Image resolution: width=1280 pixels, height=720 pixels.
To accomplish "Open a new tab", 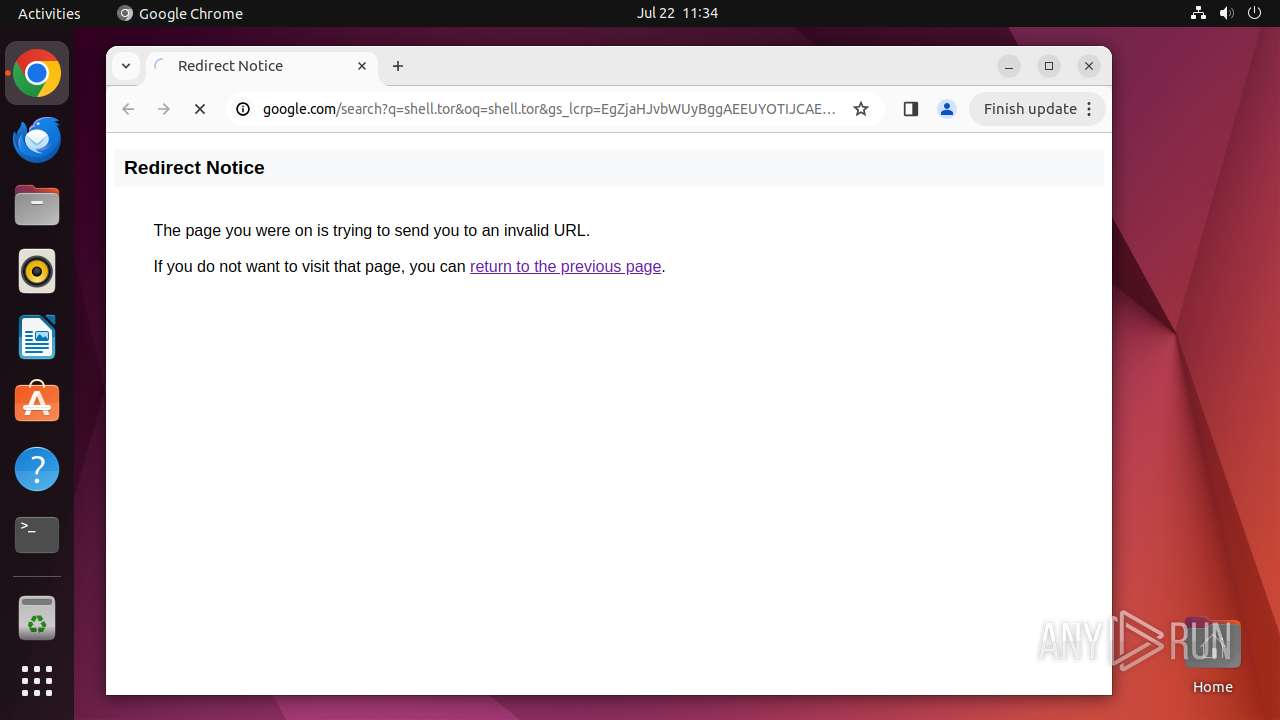I will point(398,66).
